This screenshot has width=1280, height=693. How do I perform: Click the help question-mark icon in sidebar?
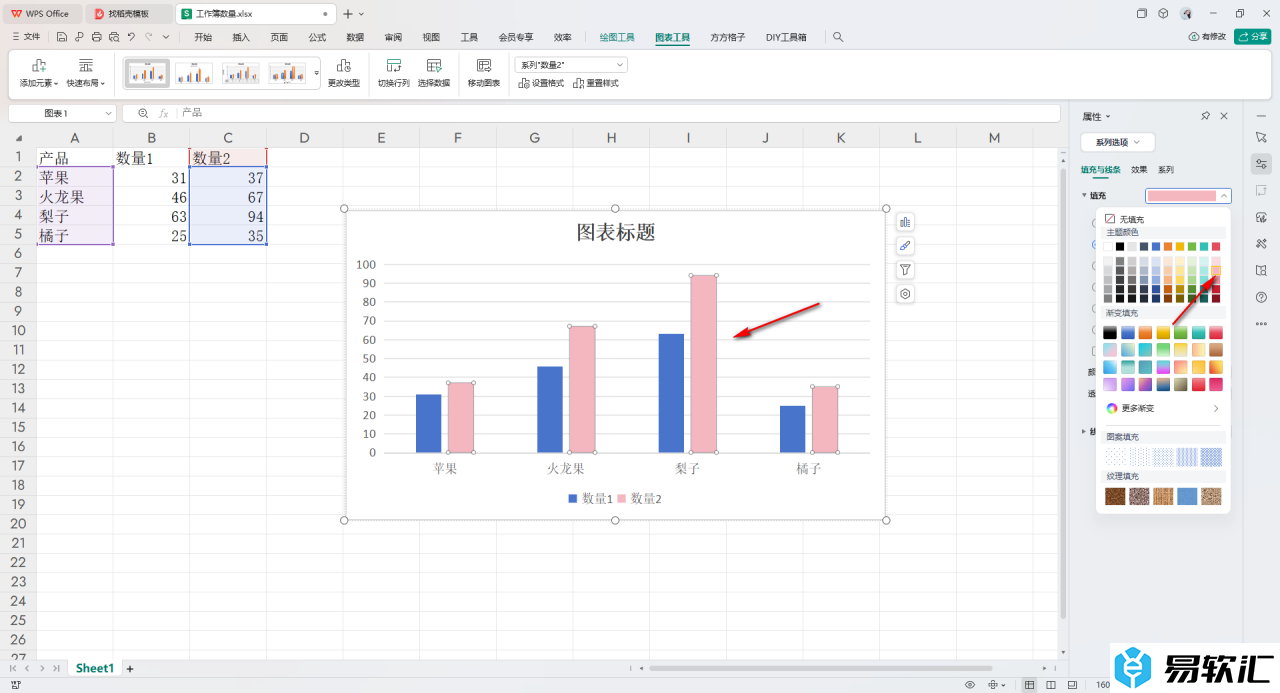[1261, 296]
